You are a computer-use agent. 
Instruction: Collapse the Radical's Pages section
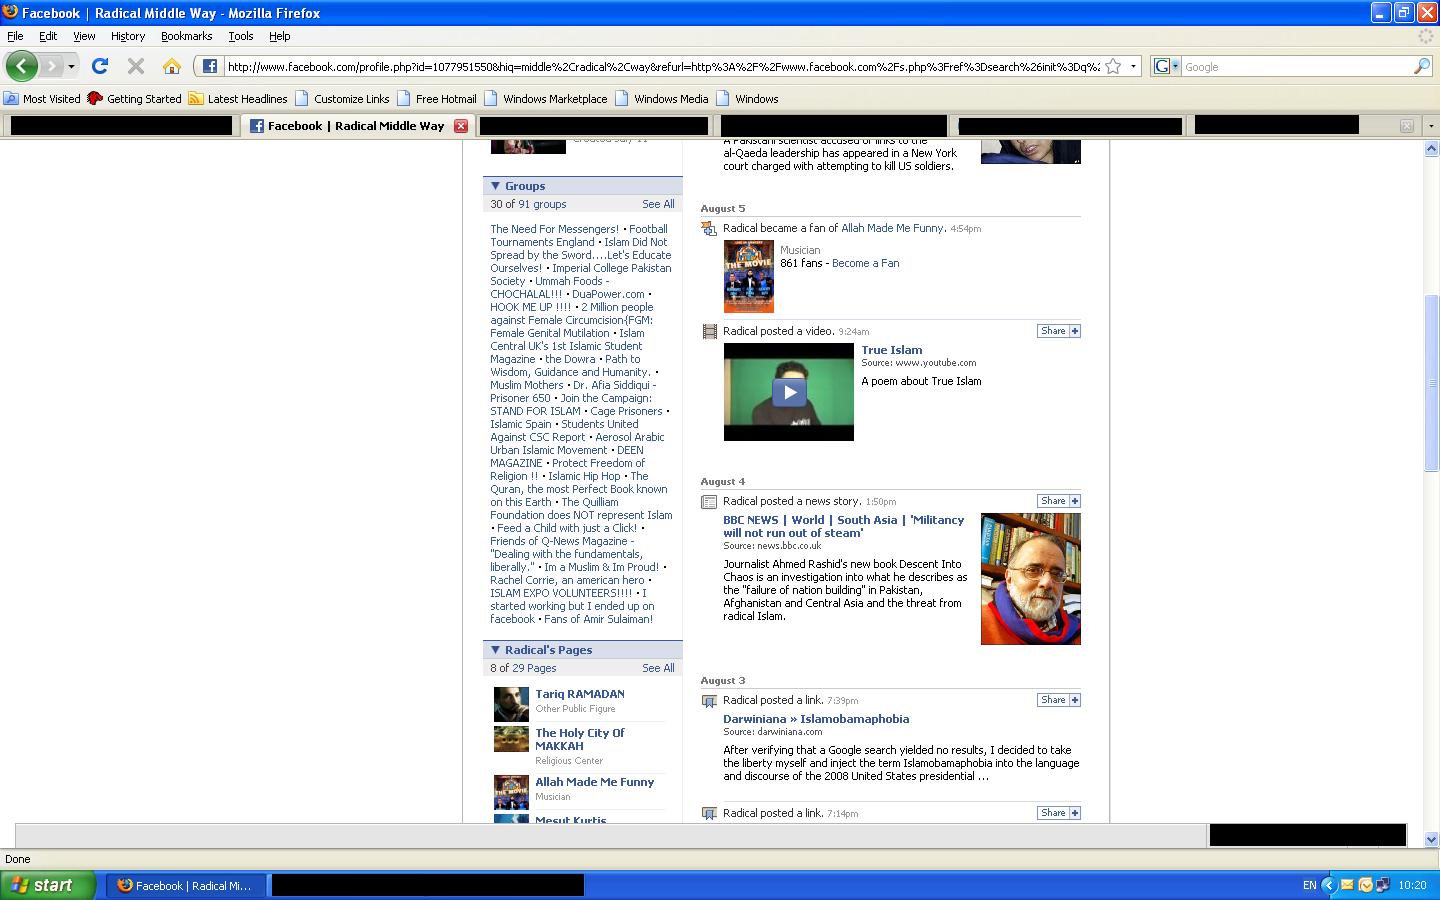tap(495, 650)
